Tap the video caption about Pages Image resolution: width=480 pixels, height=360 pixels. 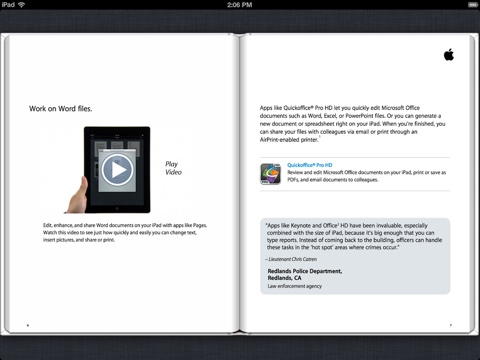click(125, 233)
